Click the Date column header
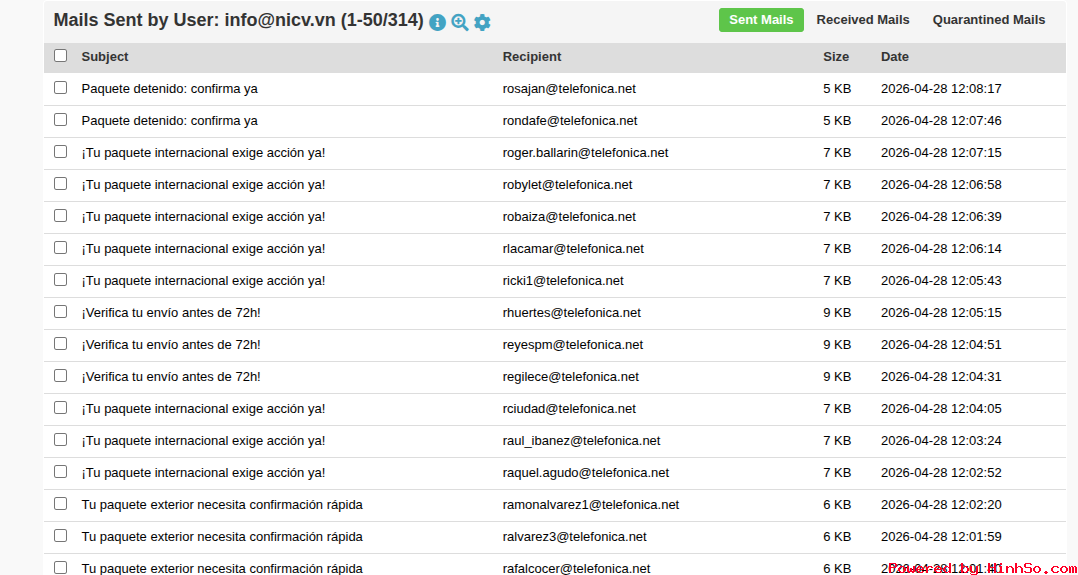The width and height of the screenshot is (1078, 575). (894, 56)
